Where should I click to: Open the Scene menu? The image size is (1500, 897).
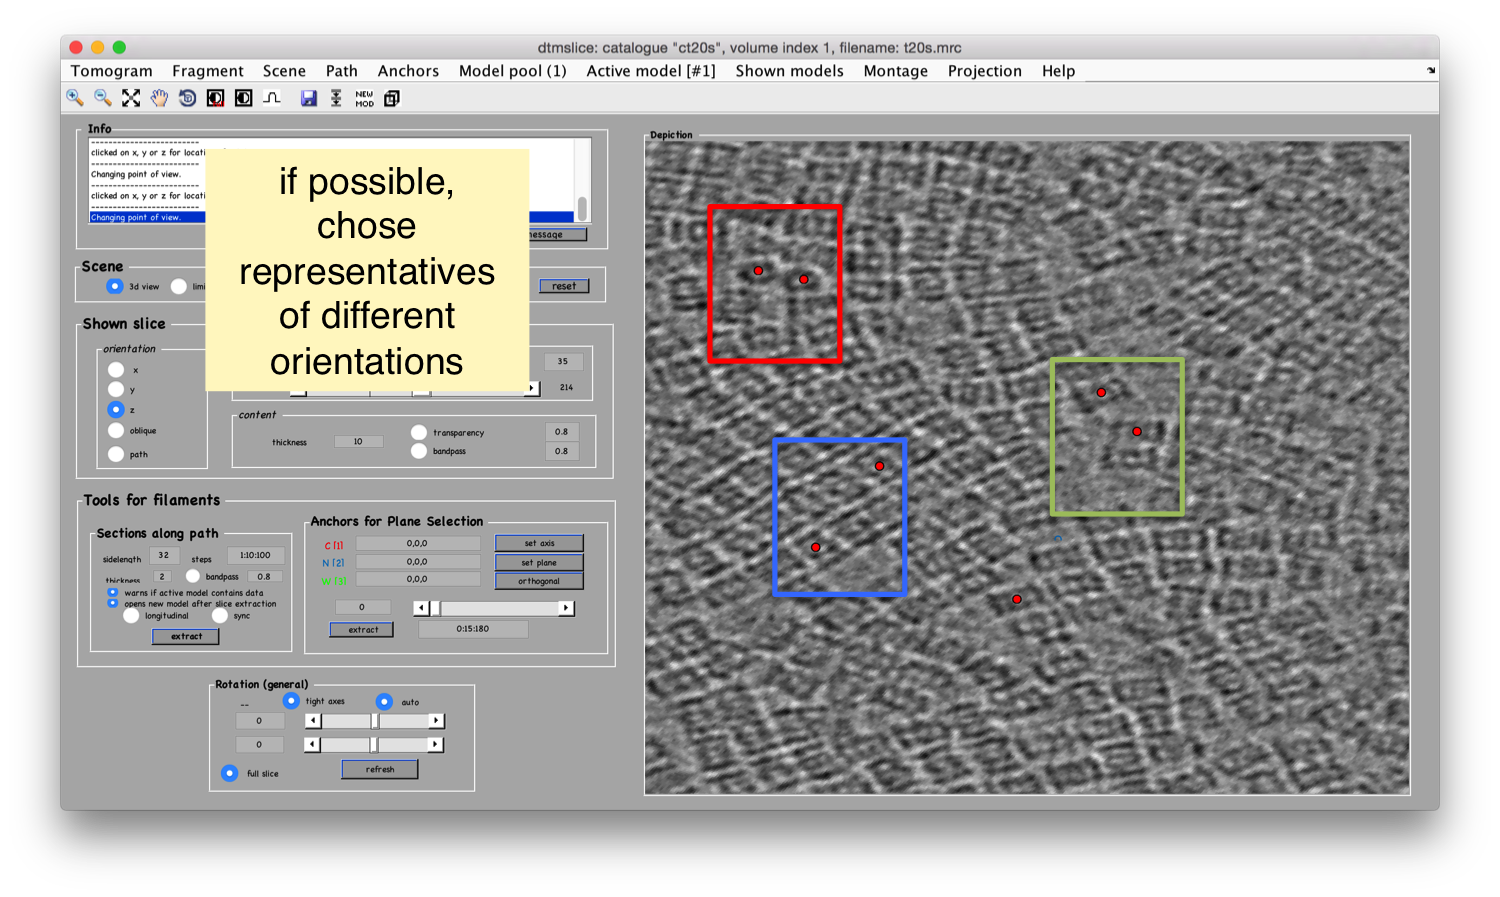tap(284, 71)
